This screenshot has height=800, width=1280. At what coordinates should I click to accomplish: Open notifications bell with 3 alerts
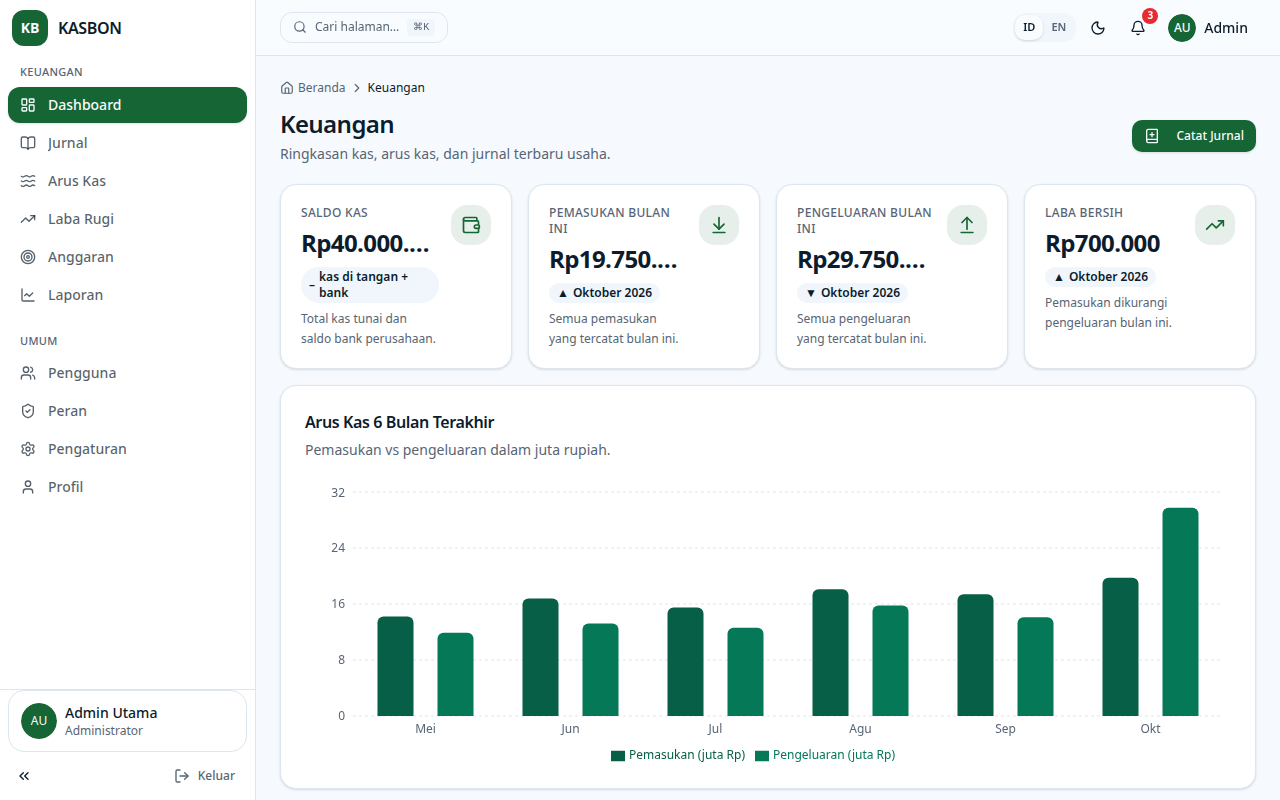tap(1138, 28)
